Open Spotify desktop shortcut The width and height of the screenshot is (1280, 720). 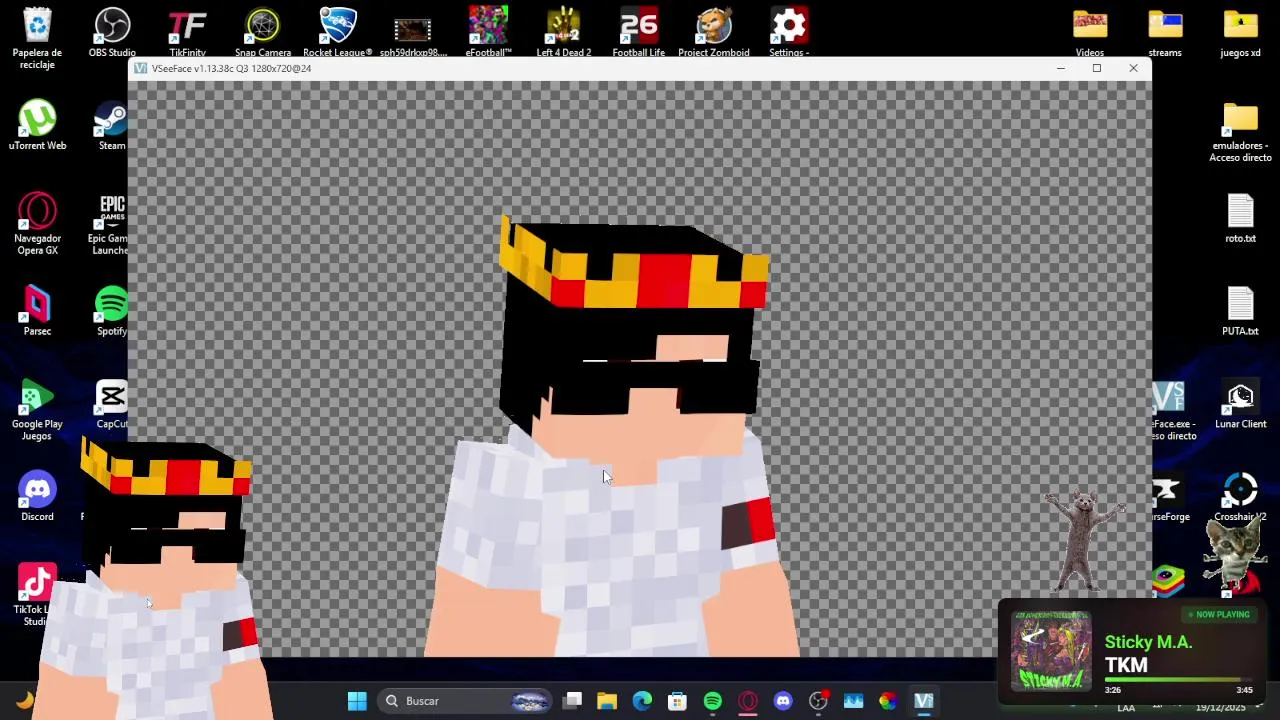(112, 312)
